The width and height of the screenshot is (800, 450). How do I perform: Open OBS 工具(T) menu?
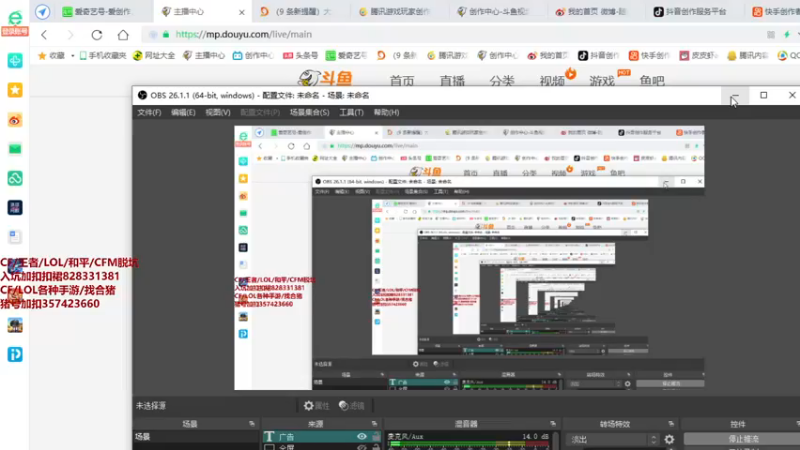[352, 112]
